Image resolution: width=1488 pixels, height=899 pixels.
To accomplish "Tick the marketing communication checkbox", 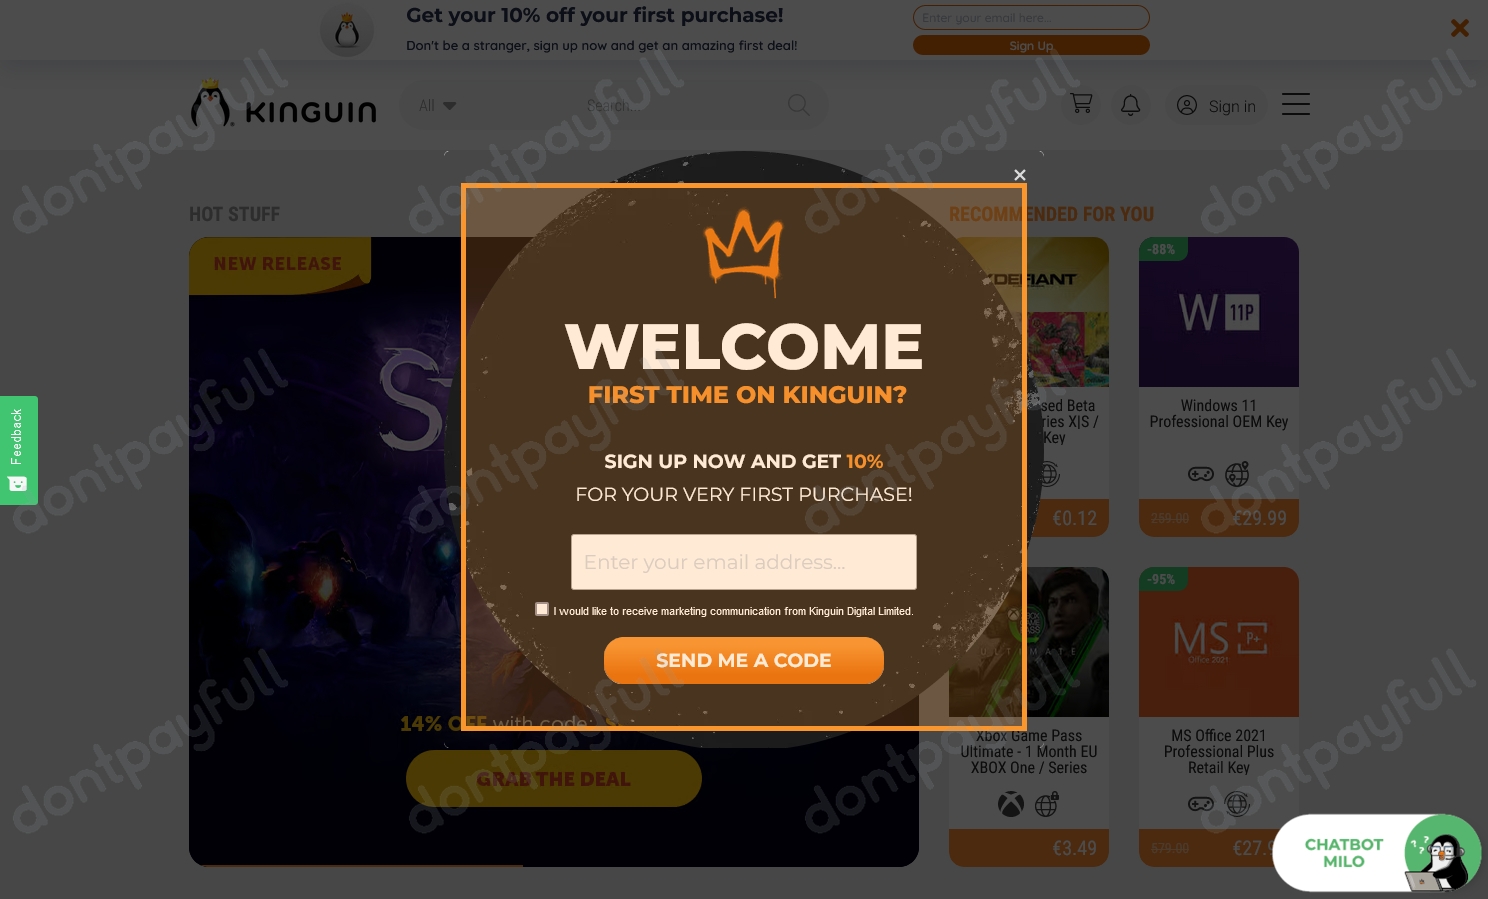I will [x=542, y=609].
